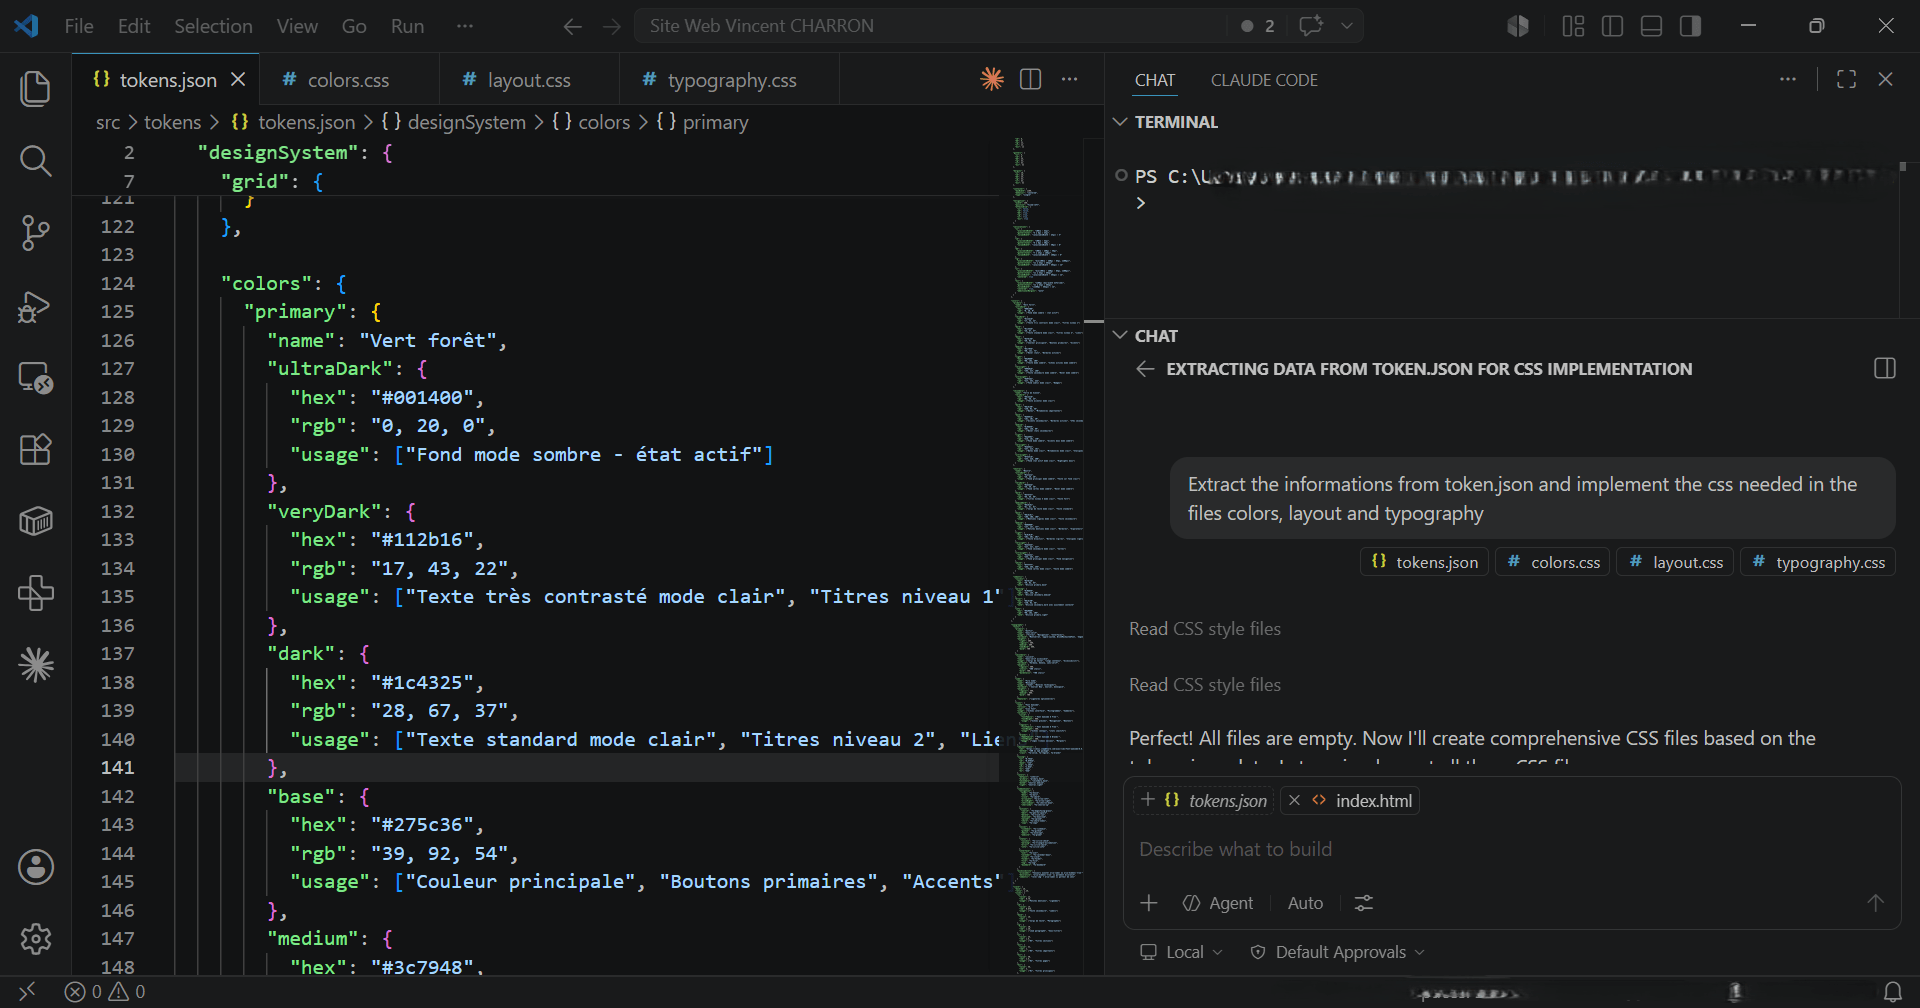The height and width of the screenshot is (1008, 1920).
Task: Open the Run menu
Action: [x=407, y=26]
